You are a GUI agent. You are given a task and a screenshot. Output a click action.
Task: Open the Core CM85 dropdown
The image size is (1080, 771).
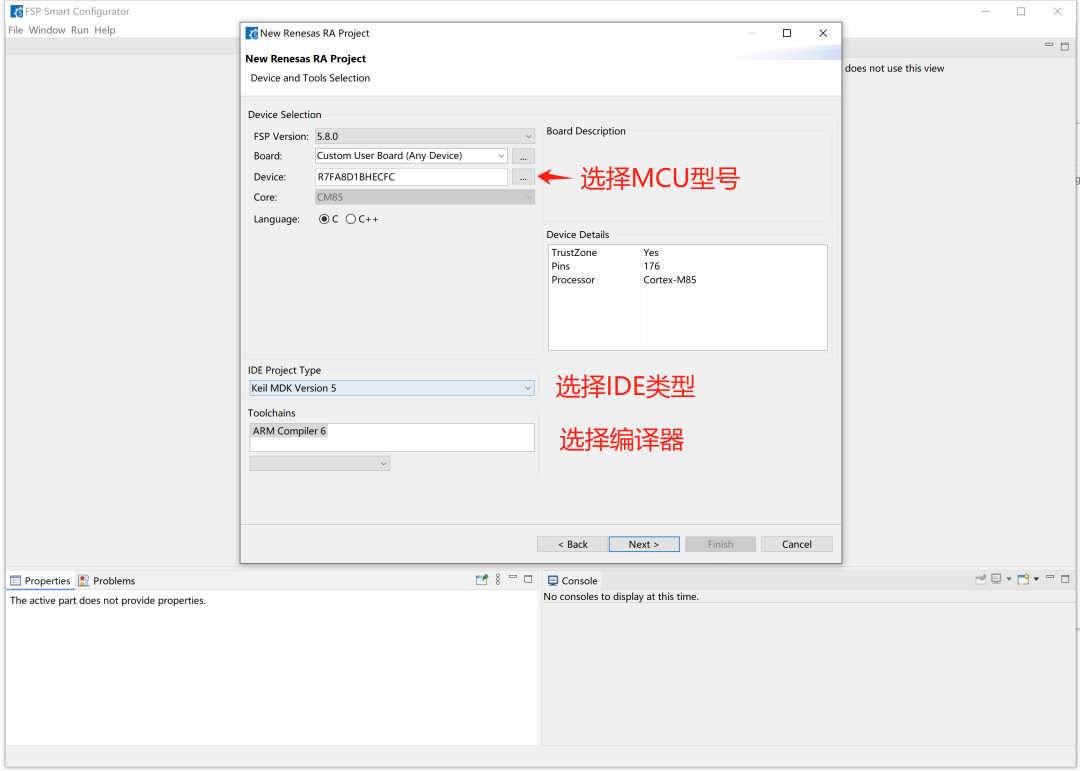coord(424,197)
